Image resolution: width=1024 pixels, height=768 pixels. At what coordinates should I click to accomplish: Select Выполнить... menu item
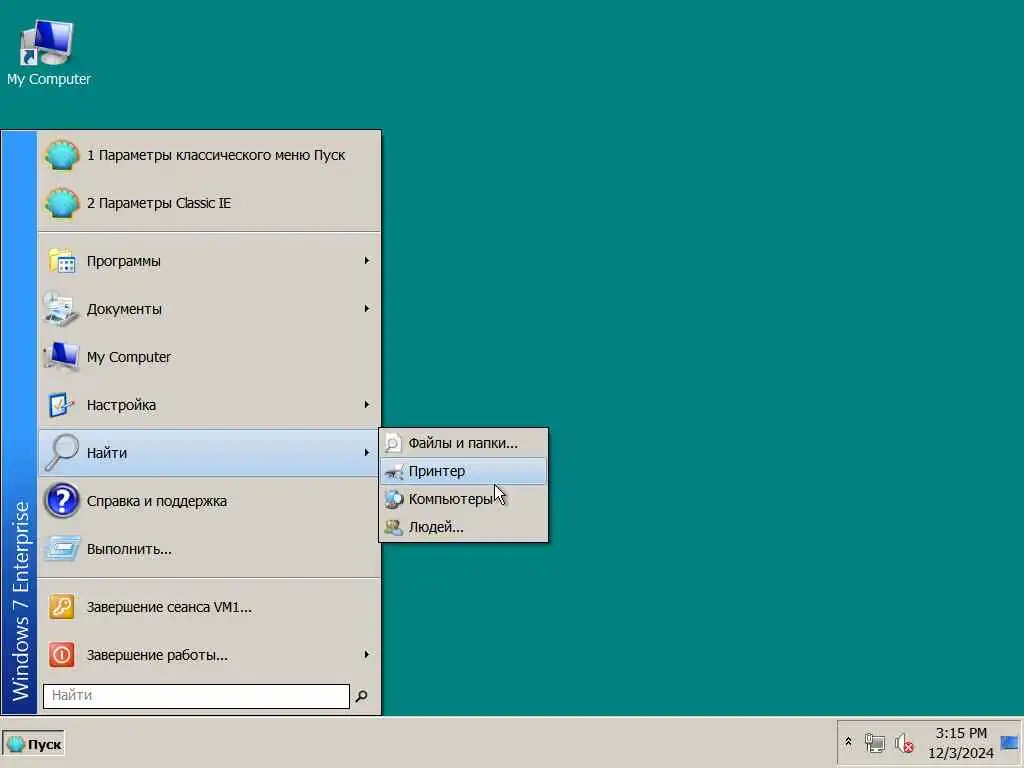tap(210, 549)
